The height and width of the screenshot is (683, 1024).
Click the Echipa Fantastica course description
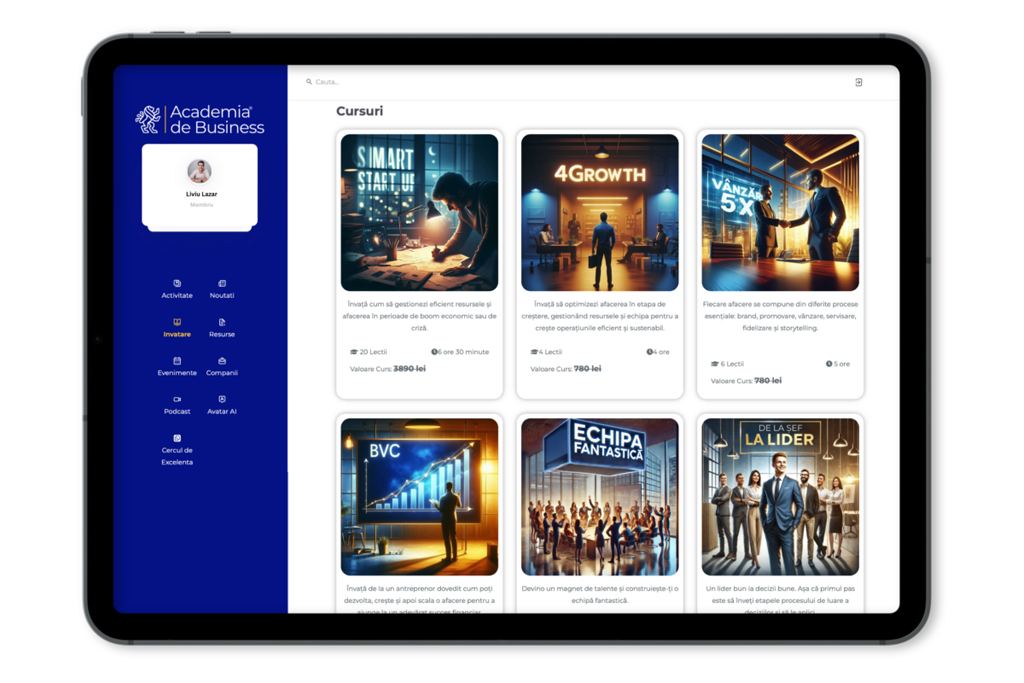coord(600,594)
